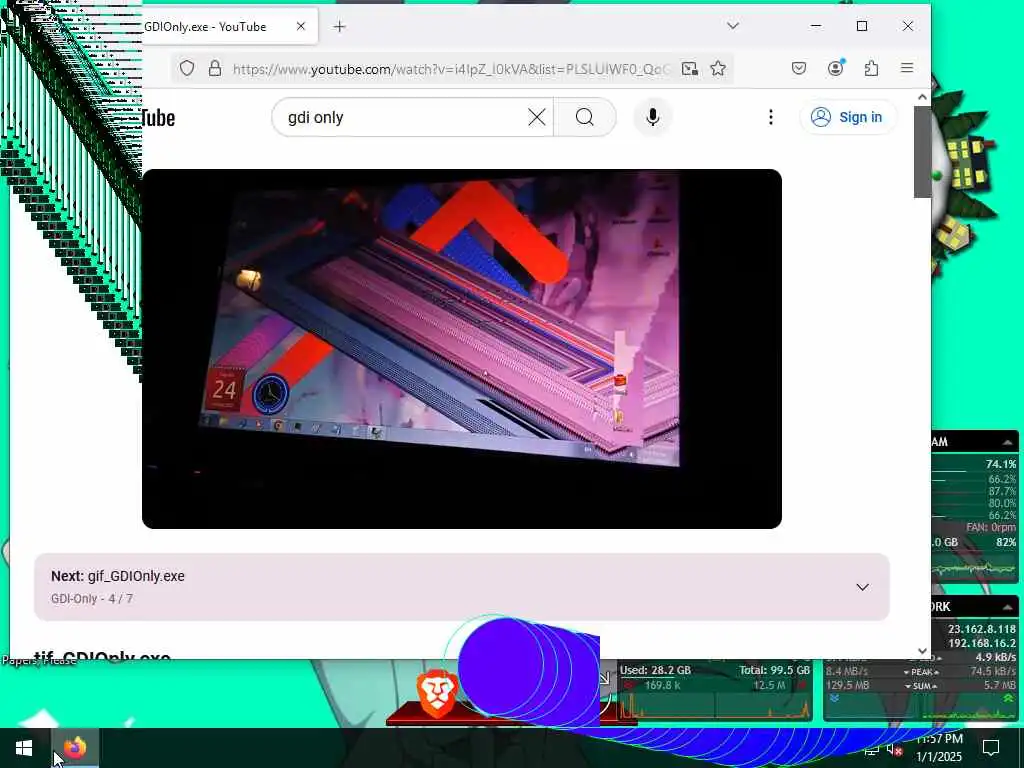Image resolution: width=1024 pixels, height=768 pixels.
Task: Click the 'FAN: 0rpm' readout
Action: tap(991, 527)
